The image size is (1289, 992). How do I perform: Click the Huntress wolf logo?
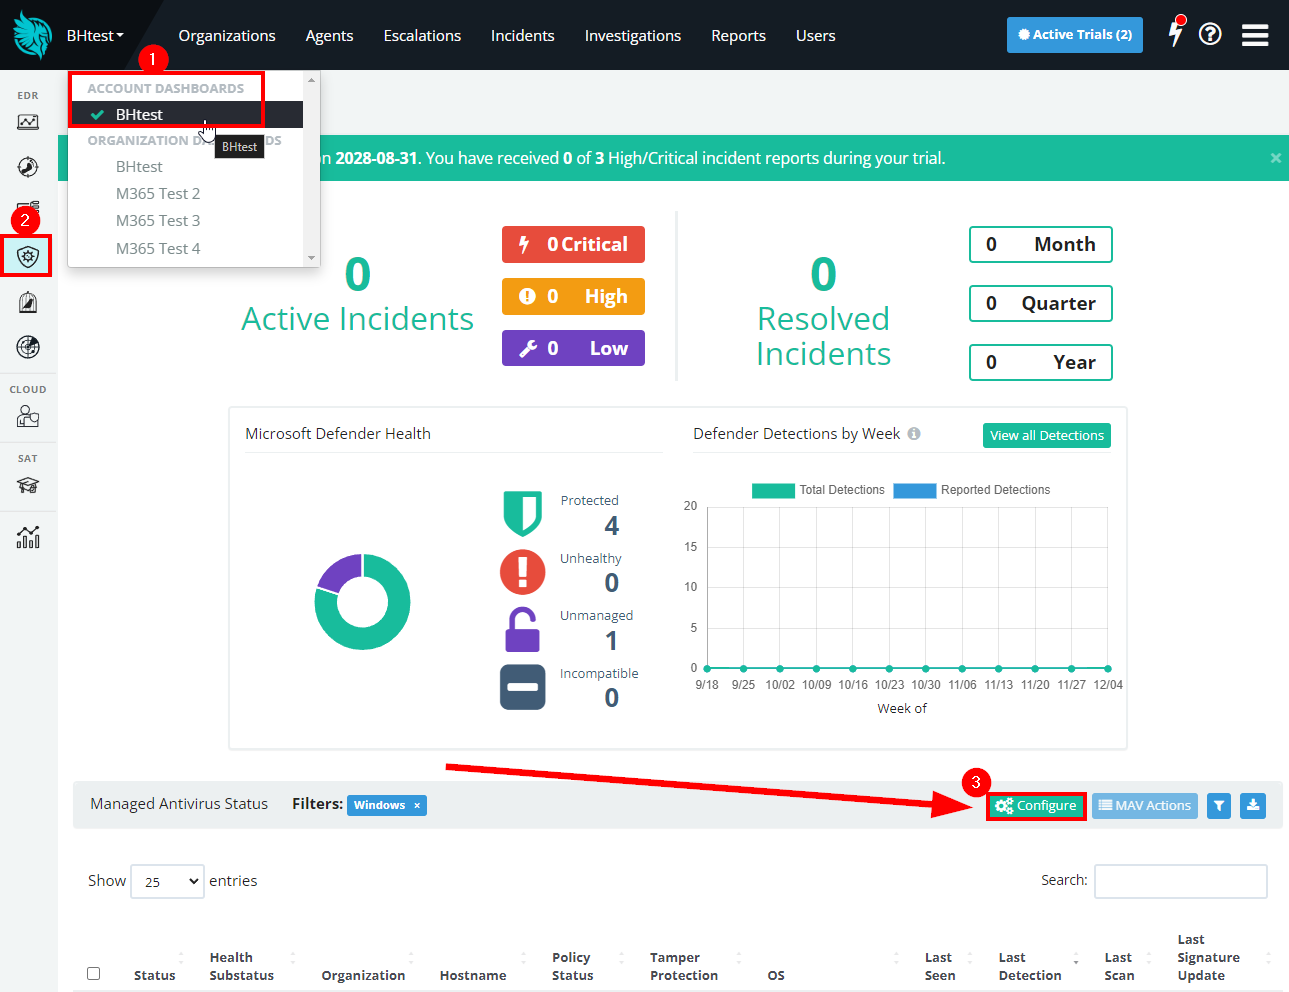pyautogui.click(x=32, y=35)
